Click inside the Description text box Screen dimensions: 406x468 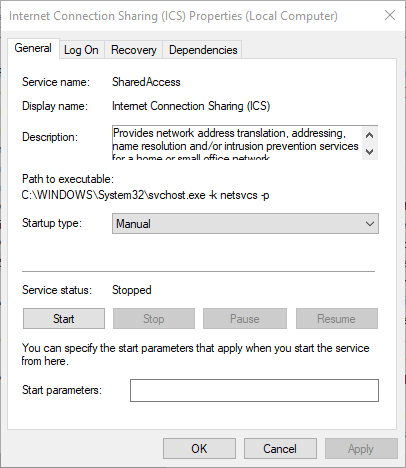(x=237, y=143)
